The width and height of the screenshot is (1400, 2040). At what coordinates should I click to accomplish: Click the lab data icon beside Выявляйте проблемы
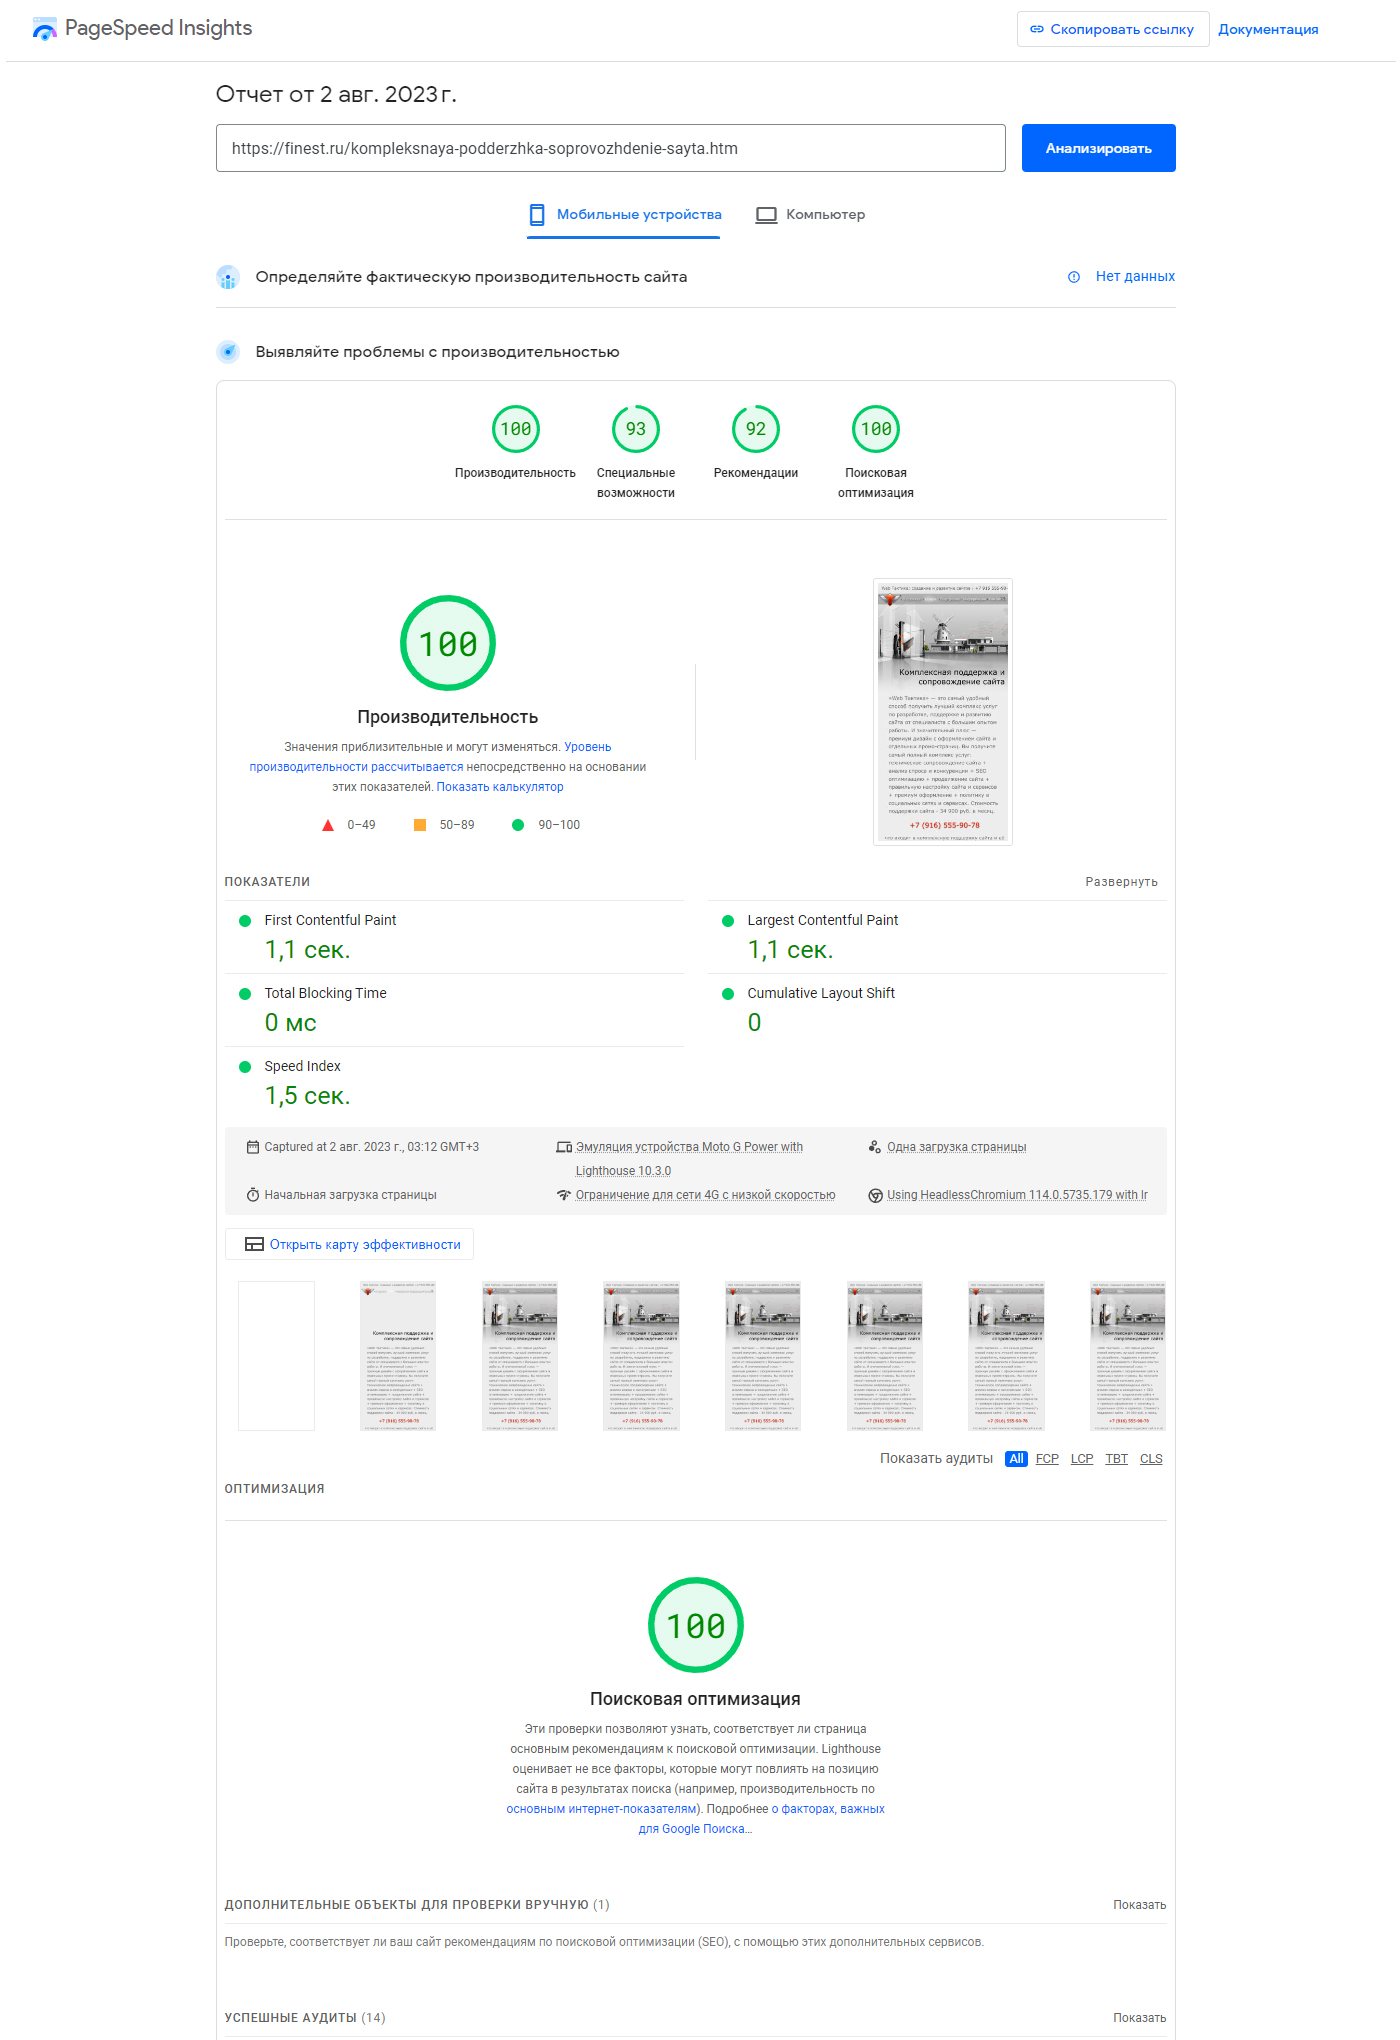tap(228, 352)
